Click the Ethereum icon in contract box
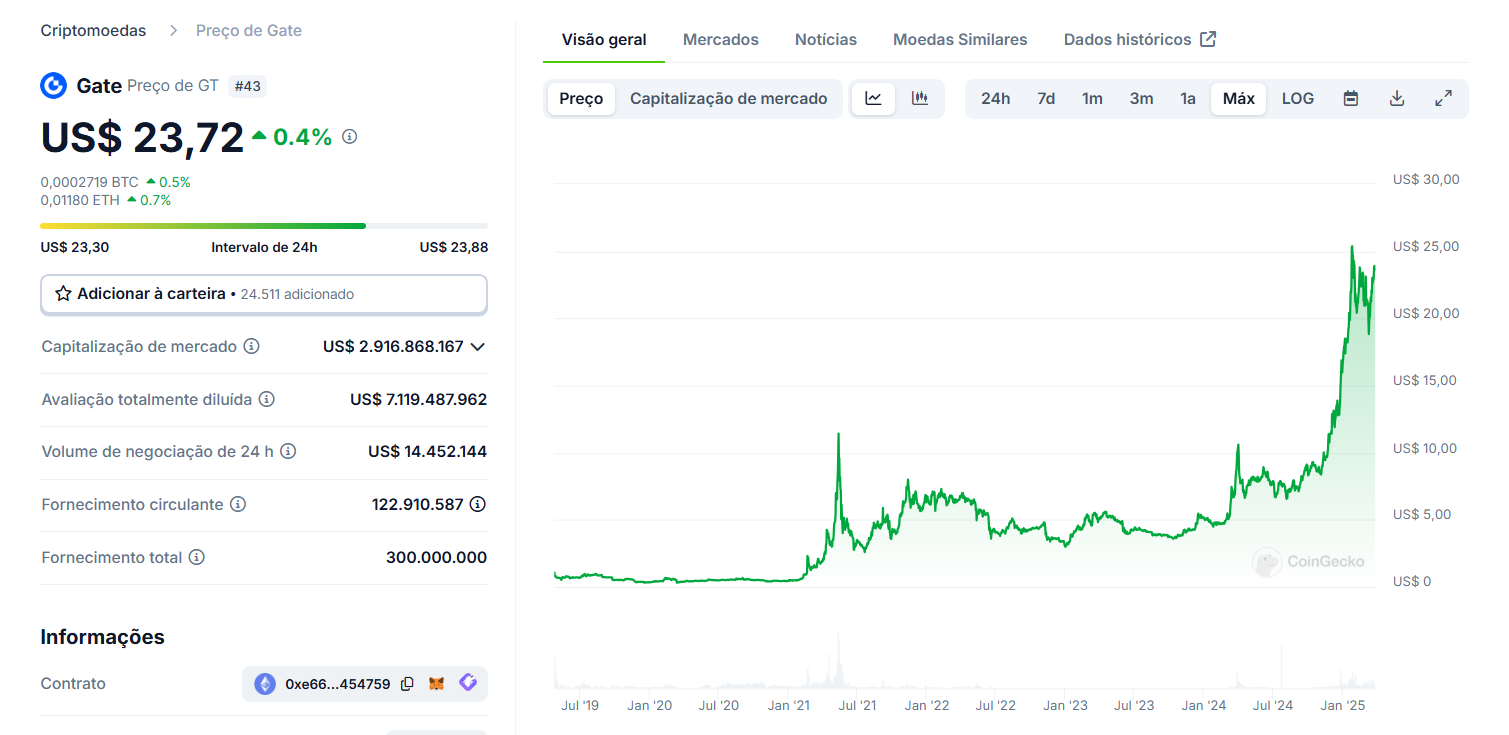The width and height of the screenshot is (1509, 735). (264, 684)
